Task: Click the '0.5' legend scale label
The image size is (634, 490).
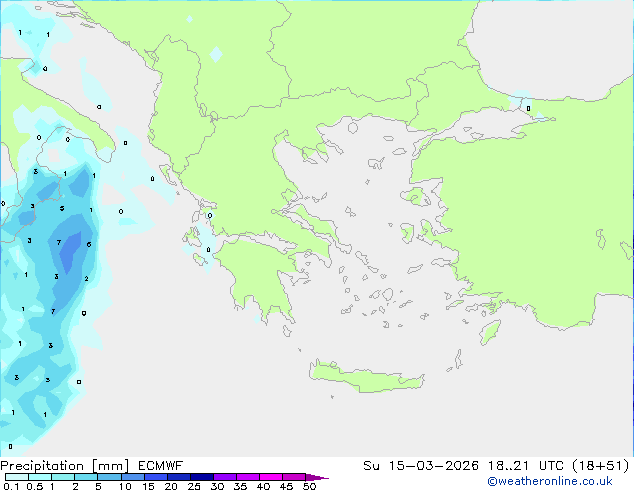Action: tap(34, 486)
